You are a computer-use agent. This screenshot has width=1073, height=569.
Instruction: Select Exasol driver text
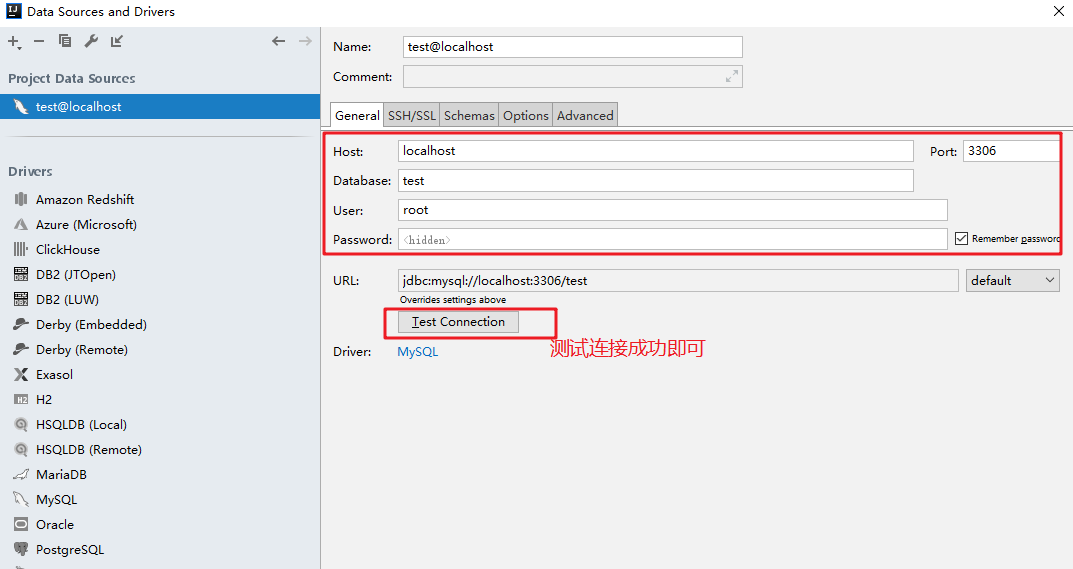pyautogui.click(x=54, y=375)
